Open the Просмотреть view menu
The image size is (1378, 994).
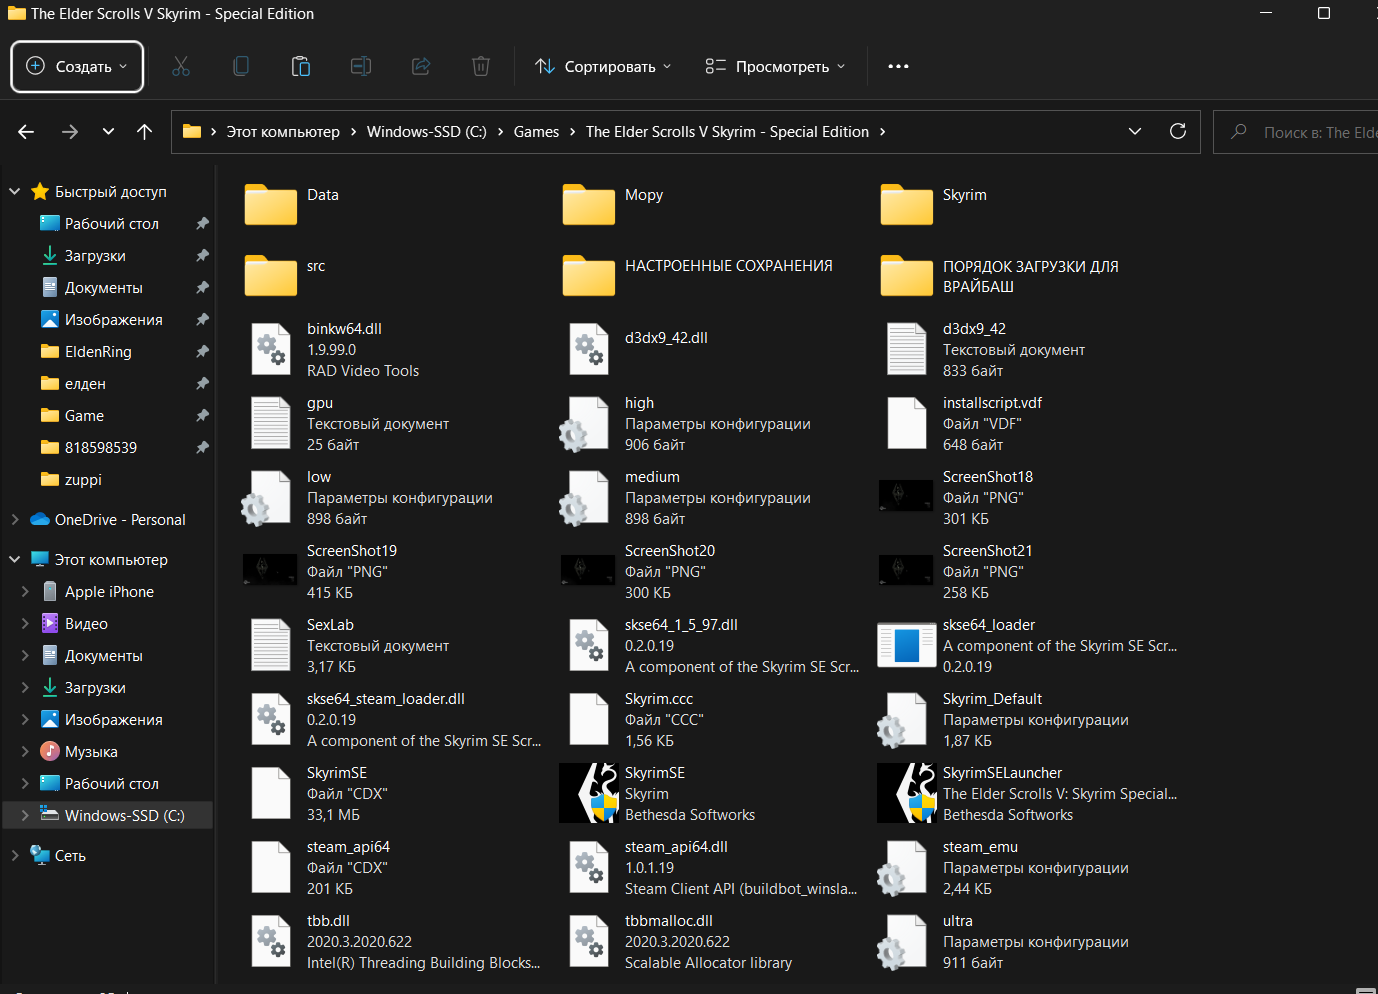coord(775,67)
